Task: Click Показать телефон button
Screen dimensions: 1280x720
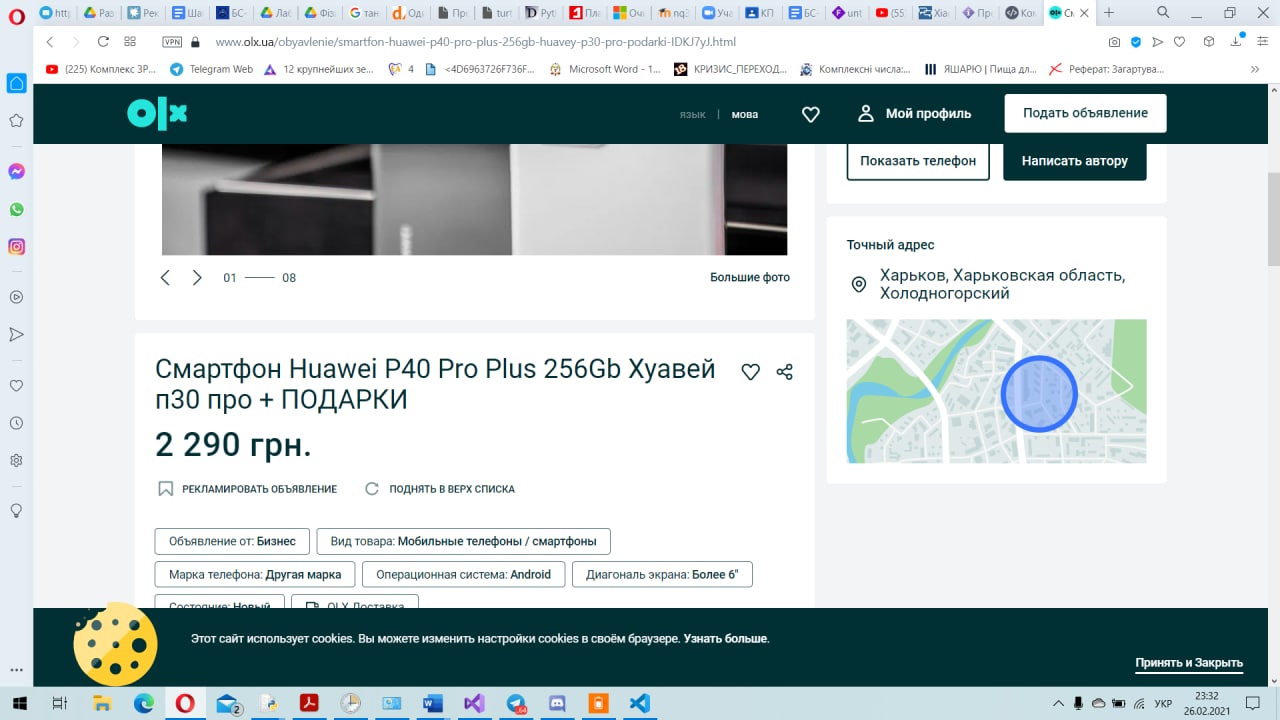Action: coord(918,160)
